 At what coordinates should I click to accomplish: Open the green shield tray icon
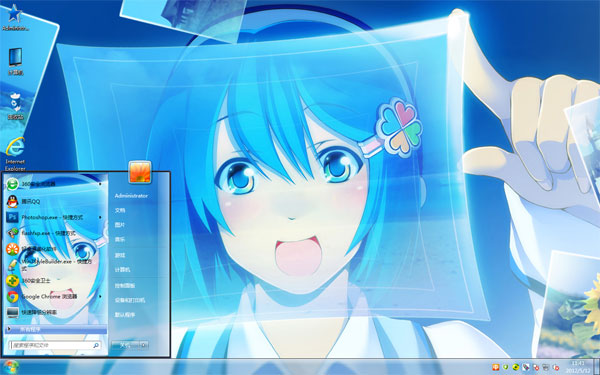coord(505,367)
